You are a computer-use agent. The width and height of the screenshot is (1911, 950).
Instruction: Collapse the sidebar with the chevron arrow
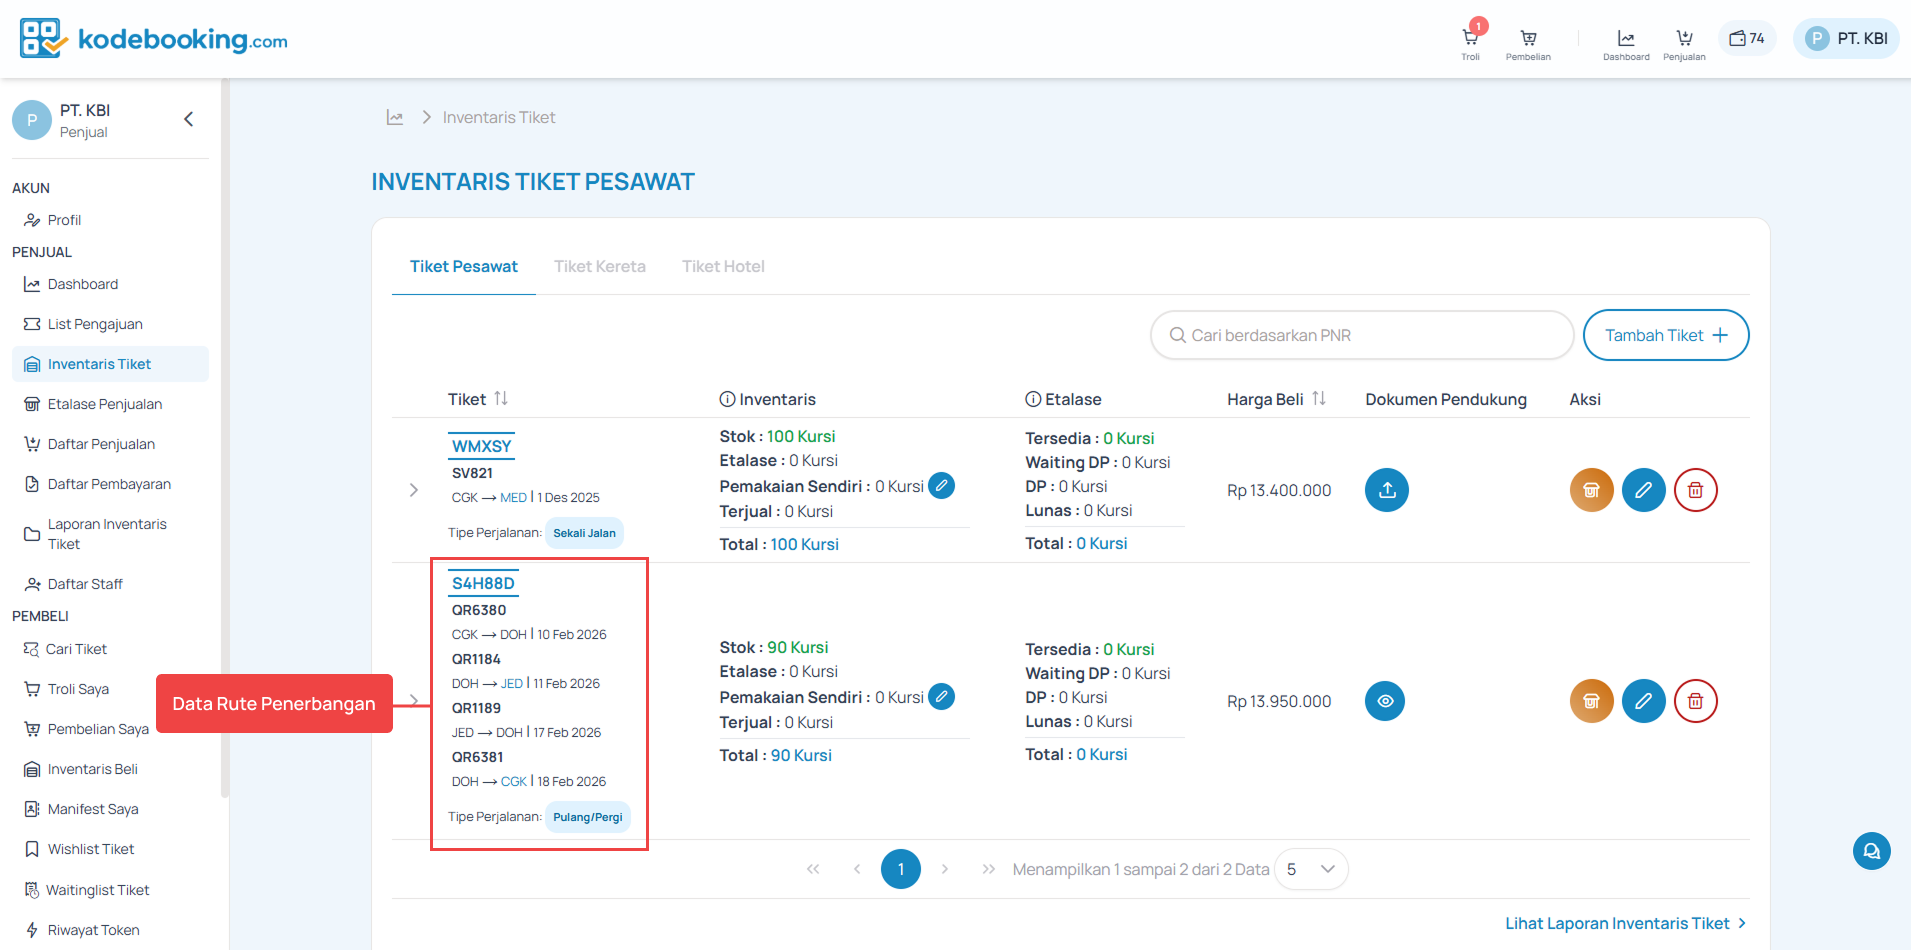click(x=189, y=120)
